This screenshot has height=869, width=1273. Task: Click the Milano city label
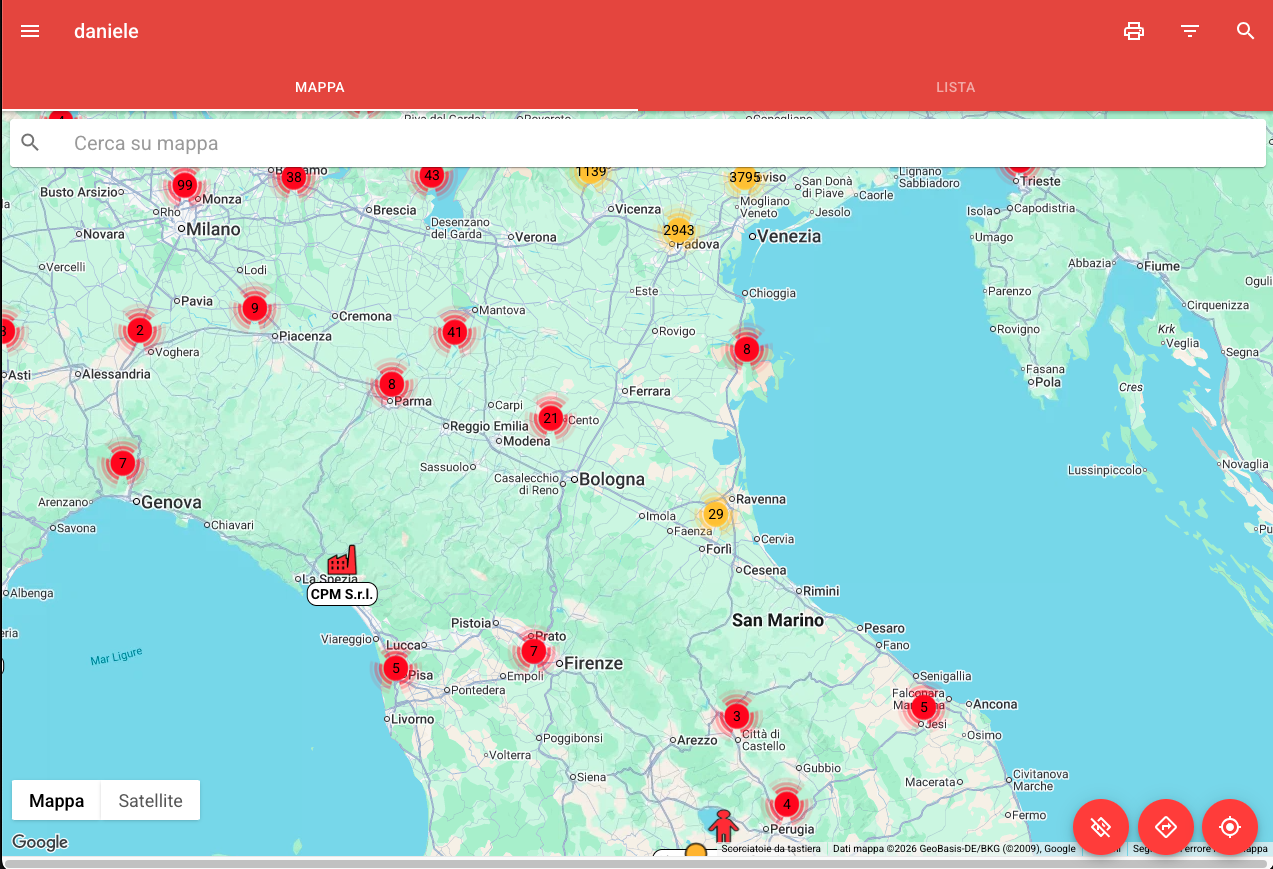[213, 229]
